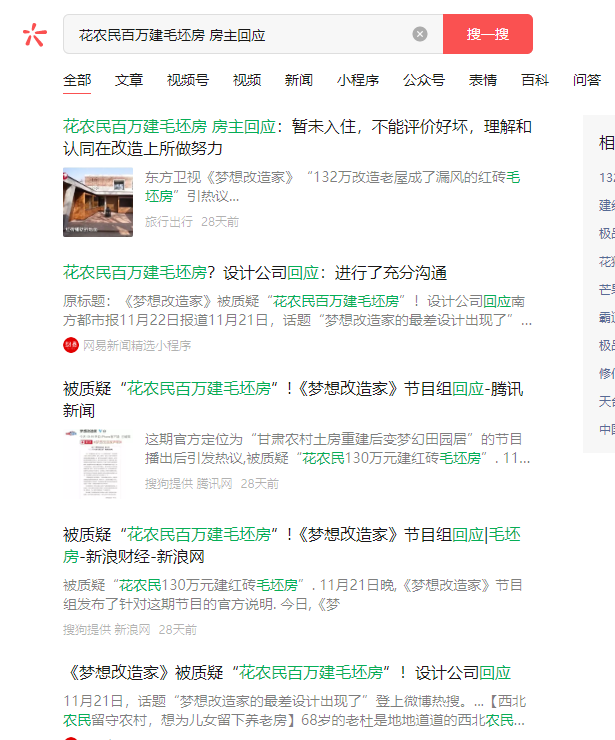The width and height of the screenshot is (615, 740).
Task: Click the 搜狗提供 腾讯网 source label
Action: (x=188, y=484)
